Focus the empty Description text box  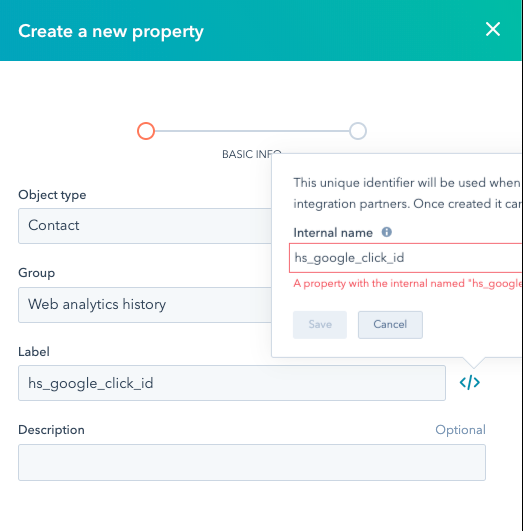point(252,463)
